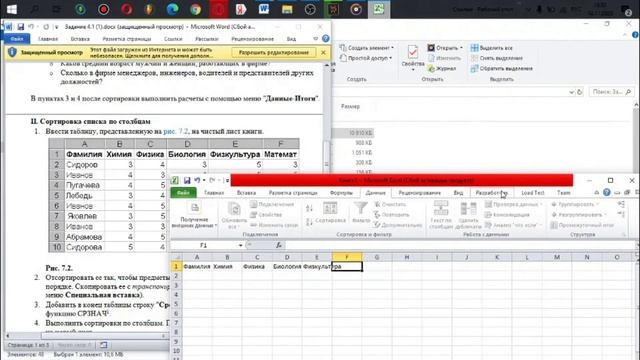Click Subtotal in Outline group
Screen dimensions: 640x360
tap(582, 225)
